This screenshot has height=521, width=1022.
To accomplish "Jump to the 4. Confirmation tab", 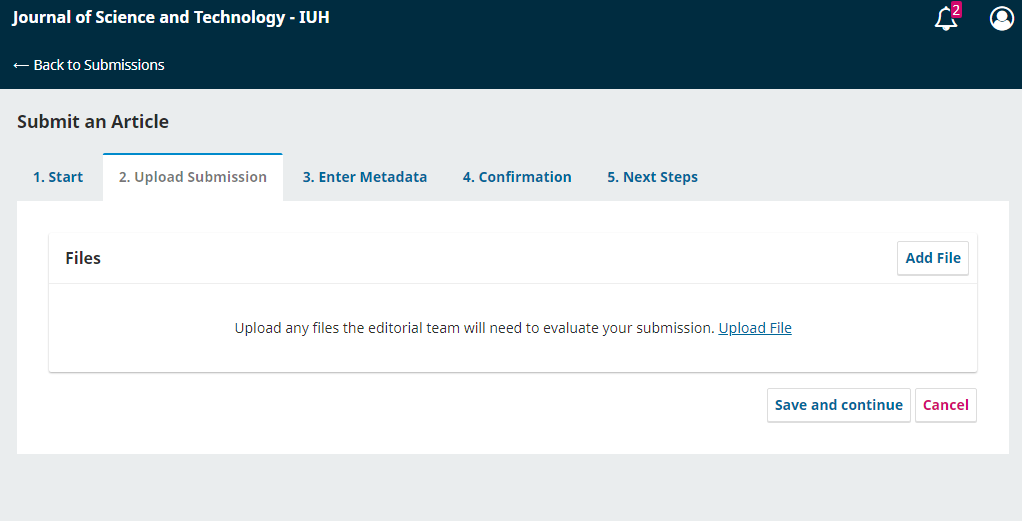I will pyautogui.click(x=517, y=177).
